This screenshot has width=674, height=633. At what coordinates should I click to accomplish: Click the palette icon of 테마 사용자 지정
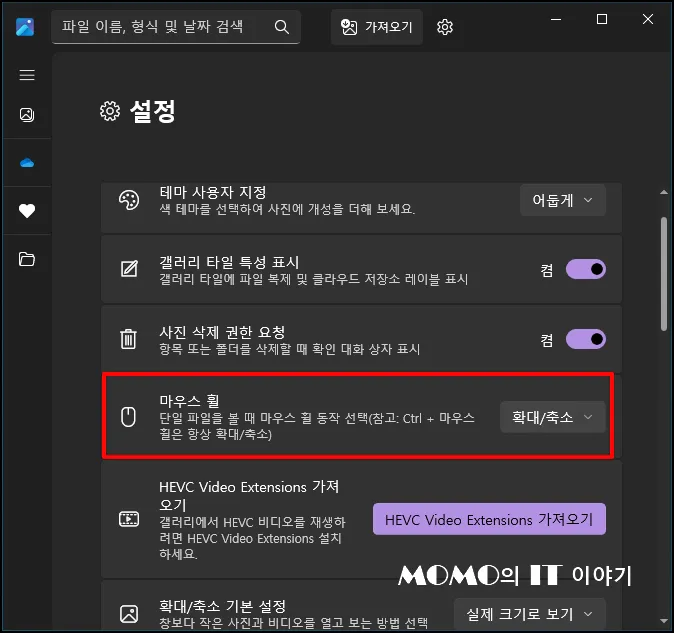coord(129,200)
